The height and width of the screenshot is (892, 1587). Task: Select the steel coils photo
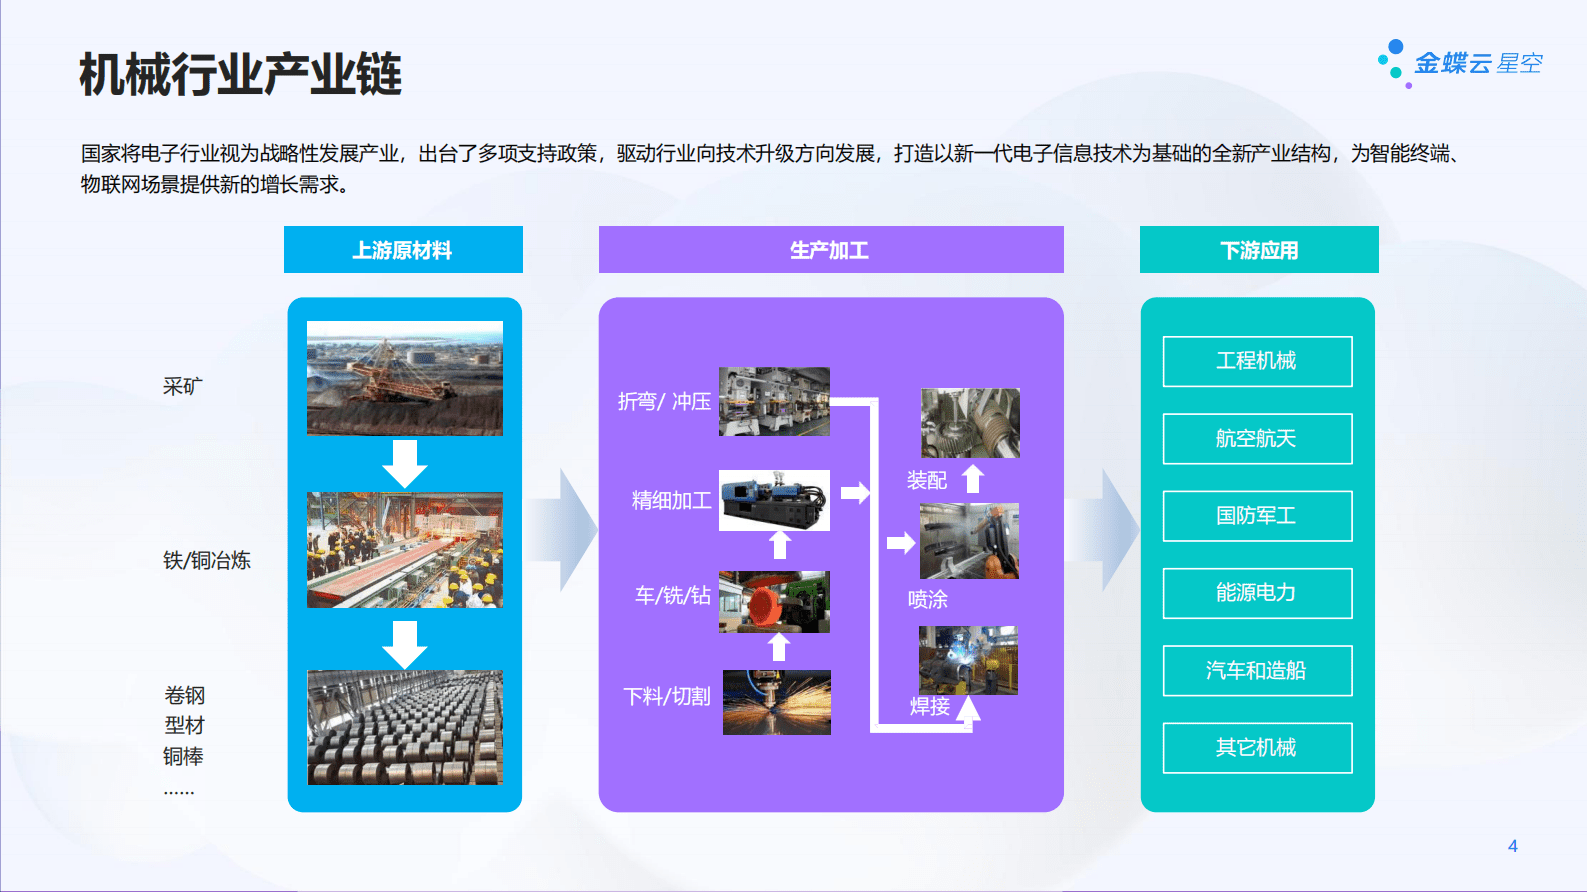[x=405, y=727]
